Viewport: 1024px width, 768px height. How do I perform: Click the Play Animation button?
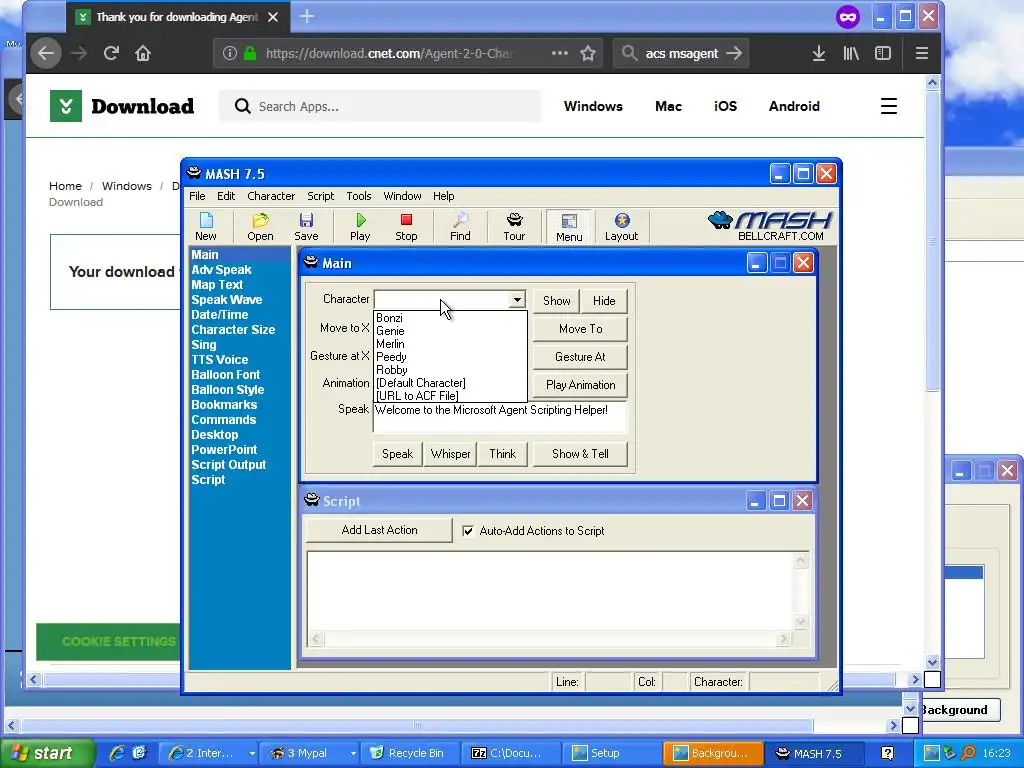click(x=581, y=385)
